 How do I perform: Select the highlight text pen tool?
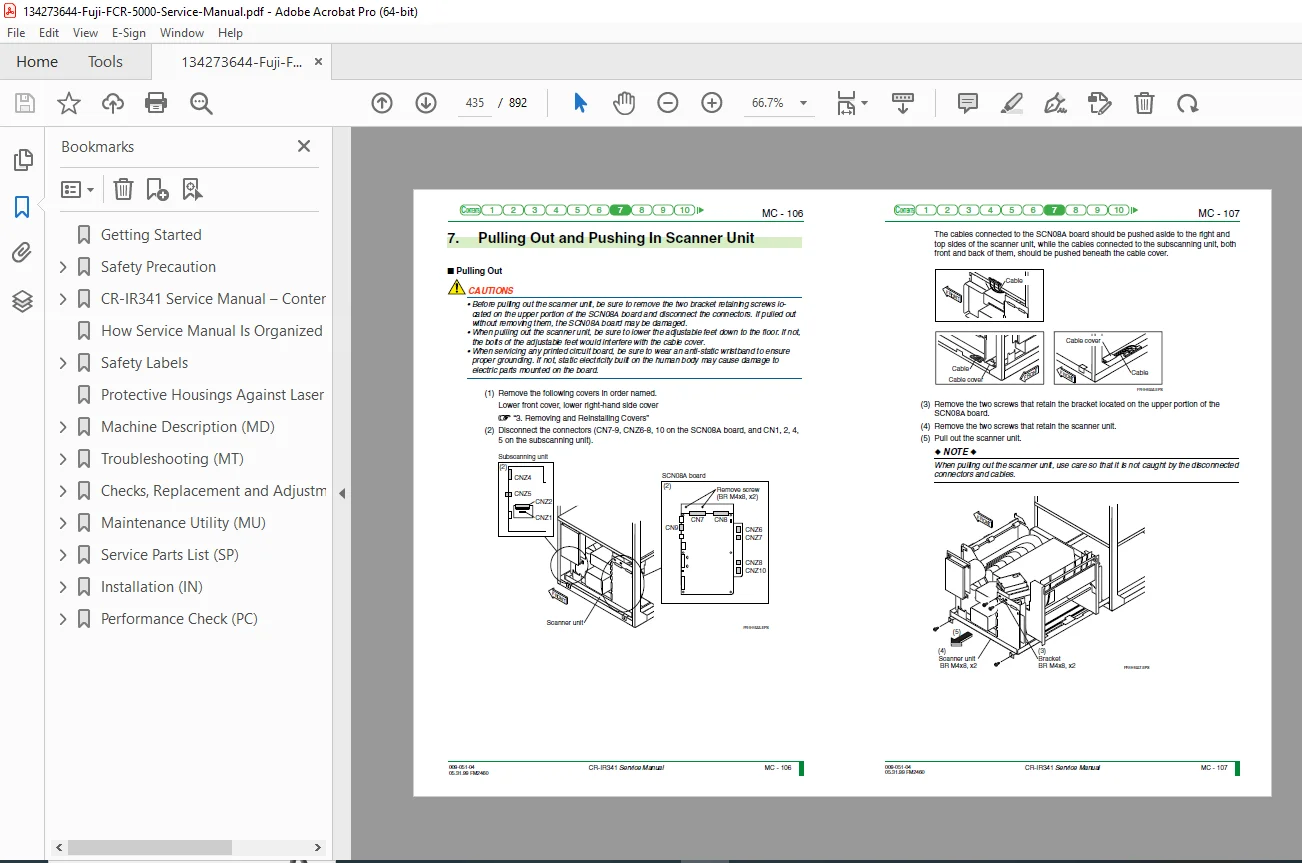tap(1011, 103)
